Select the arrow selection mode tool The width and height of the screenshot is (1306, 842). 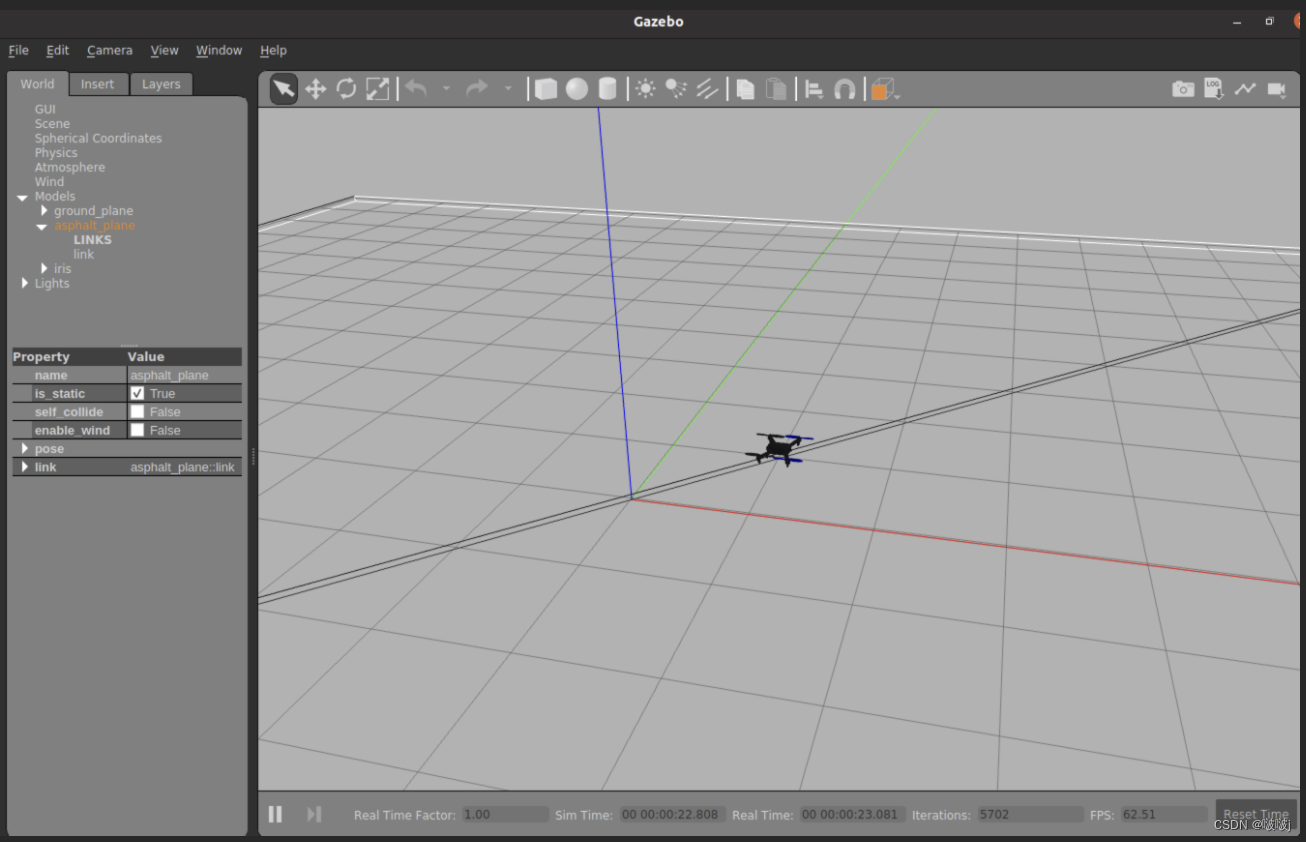pyautogui.click(x=284, y=89)
